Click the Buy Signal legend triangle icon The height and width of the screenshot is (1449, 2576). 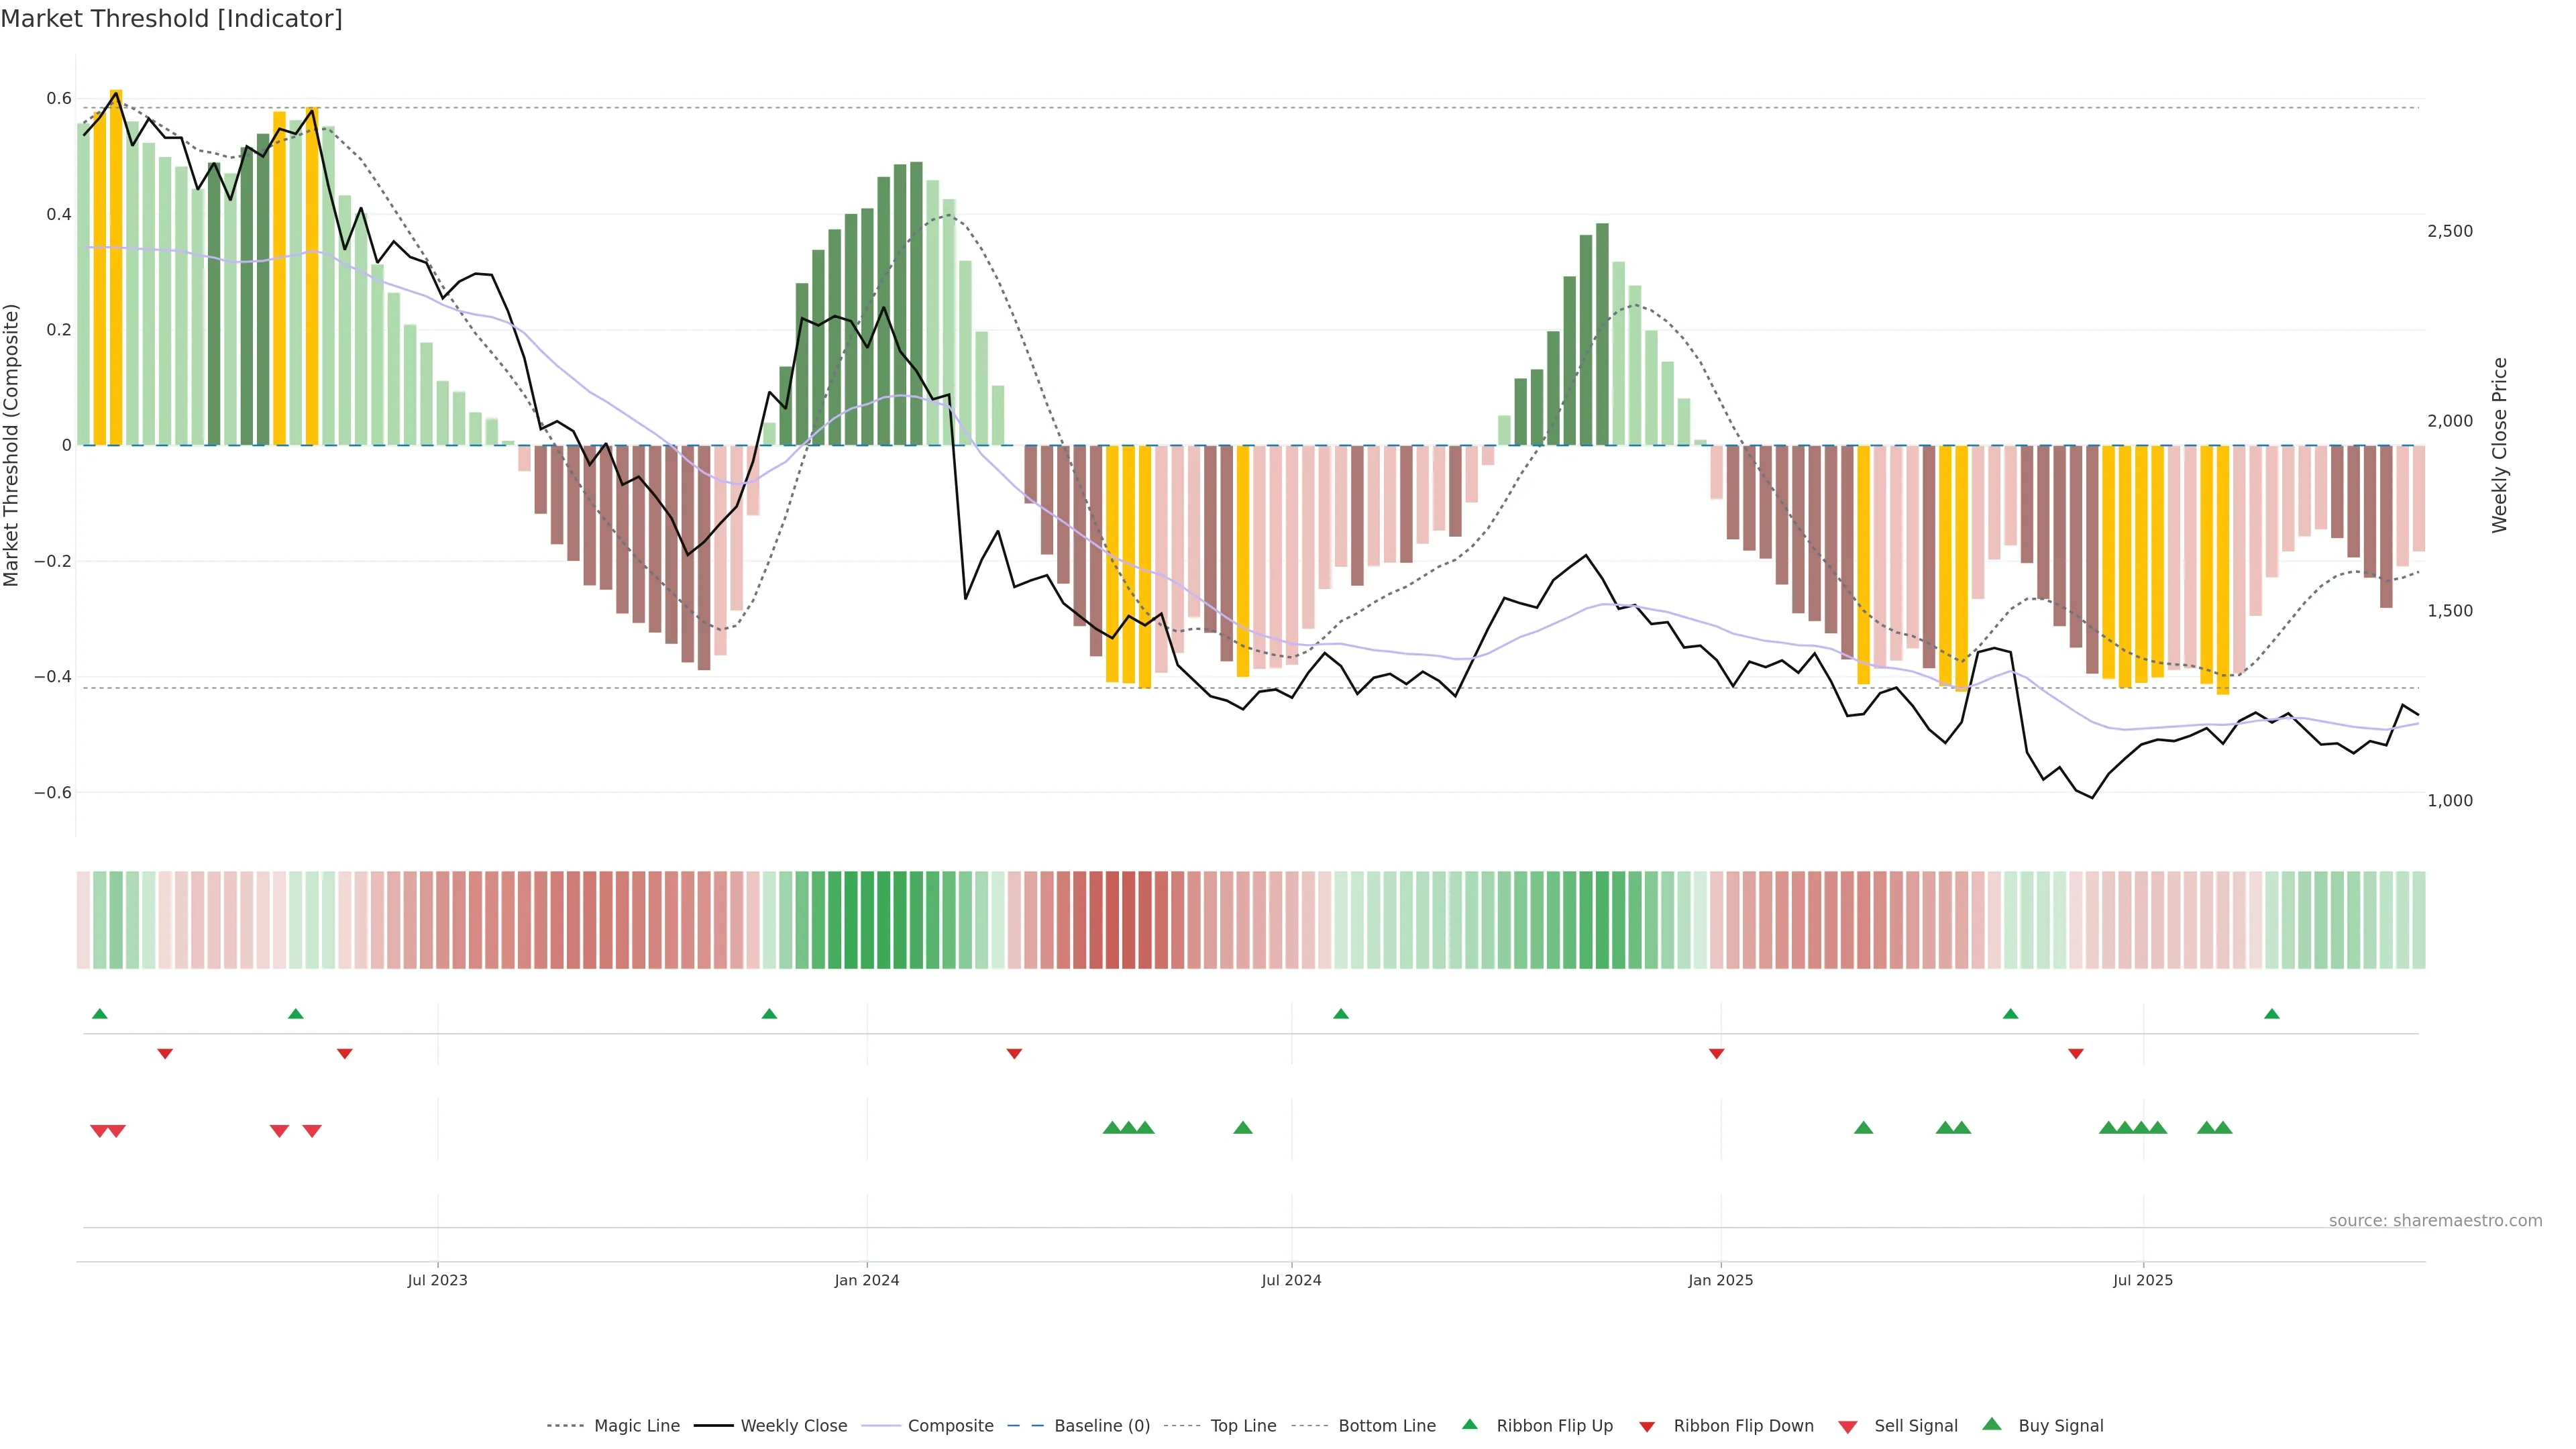coord(1991,1424)
